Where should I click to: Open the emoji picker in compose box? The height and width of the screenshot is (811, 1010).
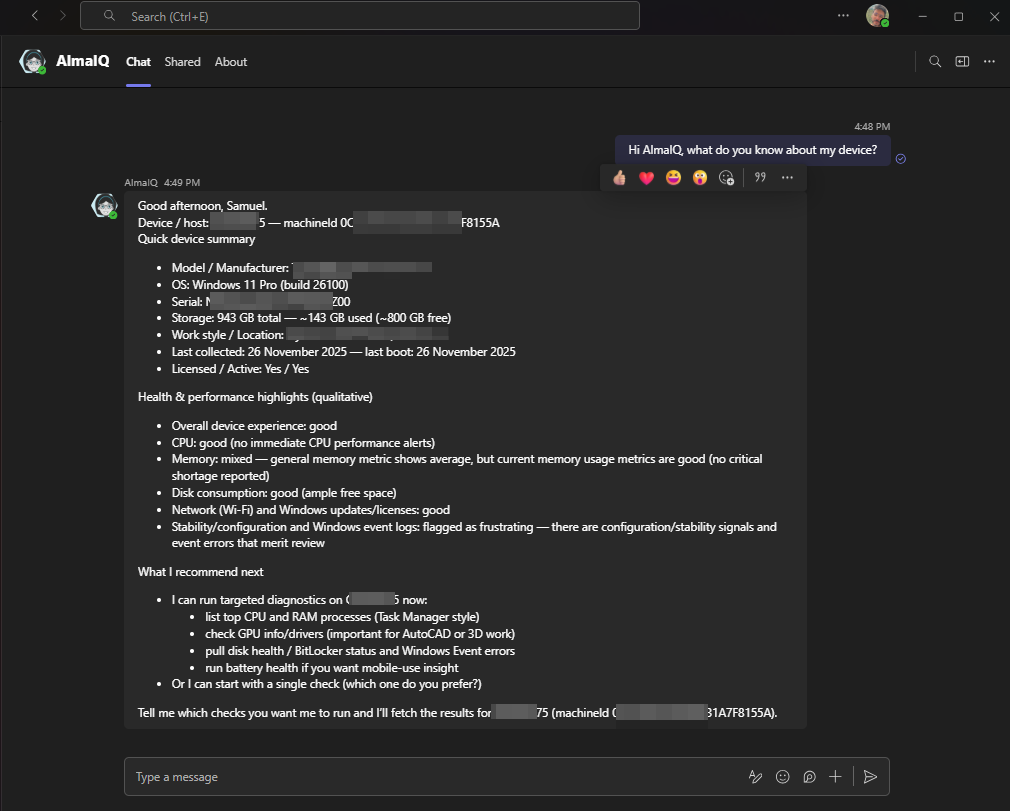point(783,777)
